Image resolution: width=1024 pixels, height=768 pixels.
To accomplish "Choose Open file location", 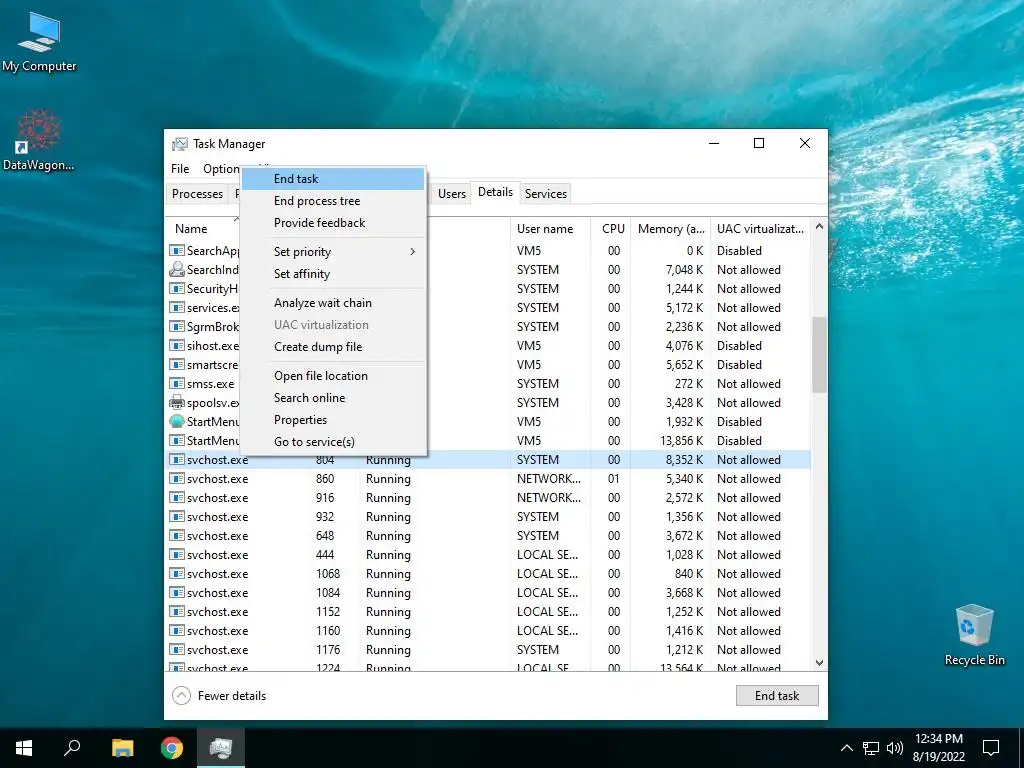I will click(333, 376).
